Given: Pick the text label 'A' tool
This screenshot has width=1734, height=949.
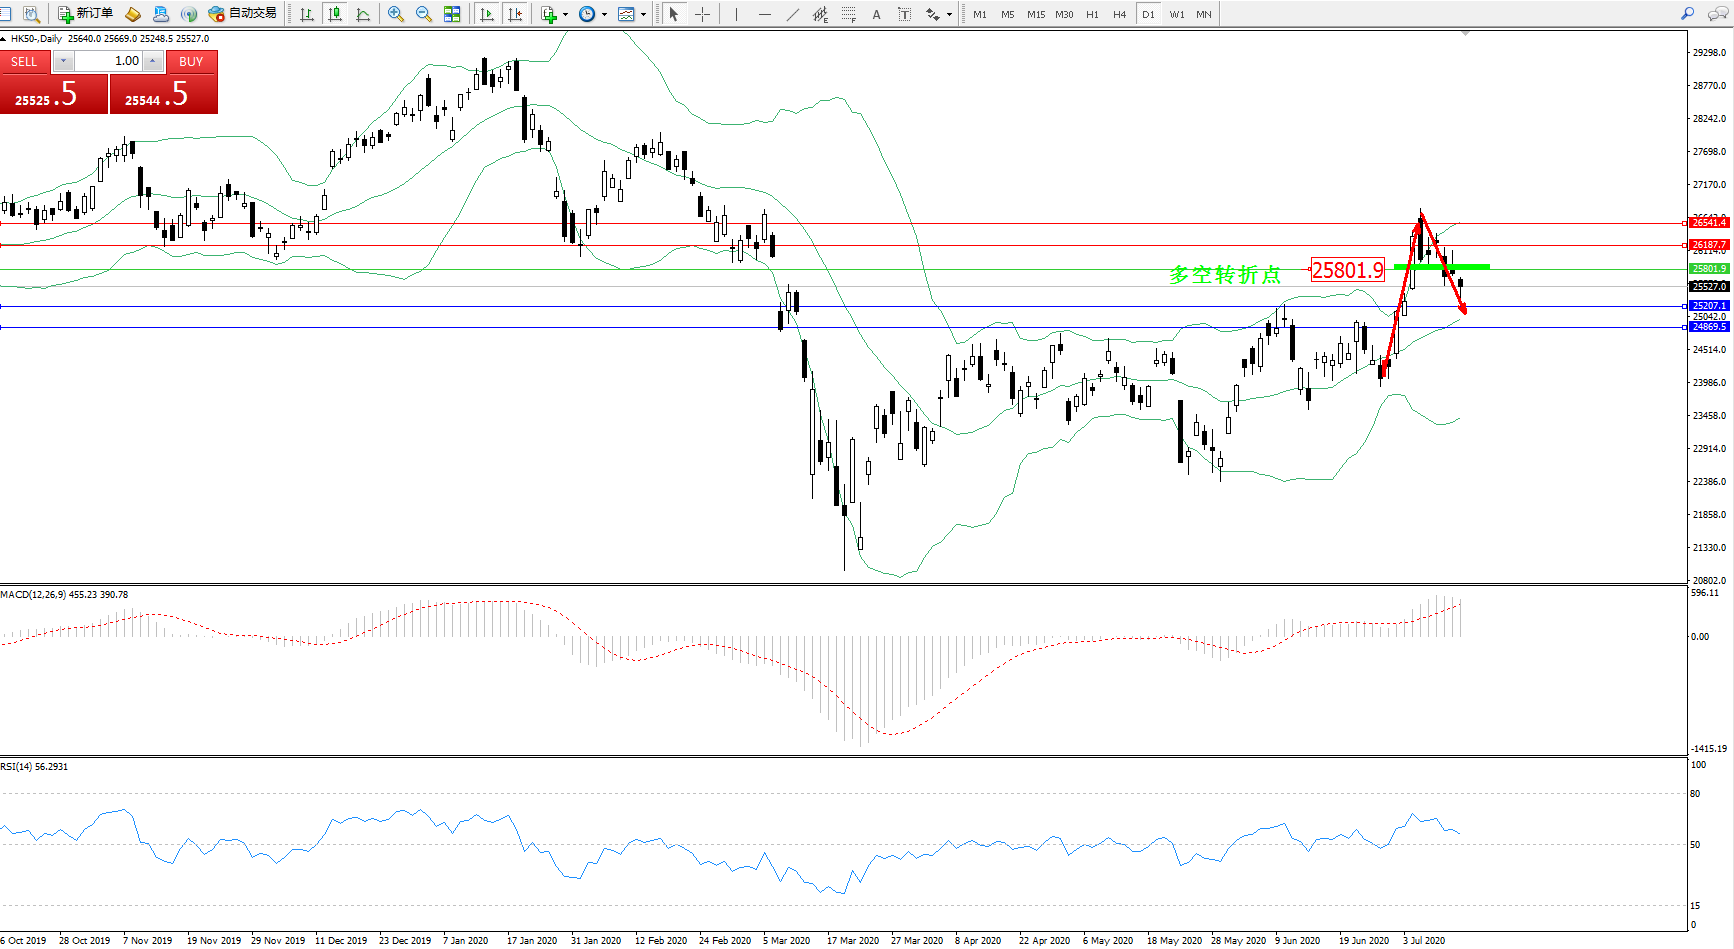Looking at the screenshot, I should click(876, 14).
